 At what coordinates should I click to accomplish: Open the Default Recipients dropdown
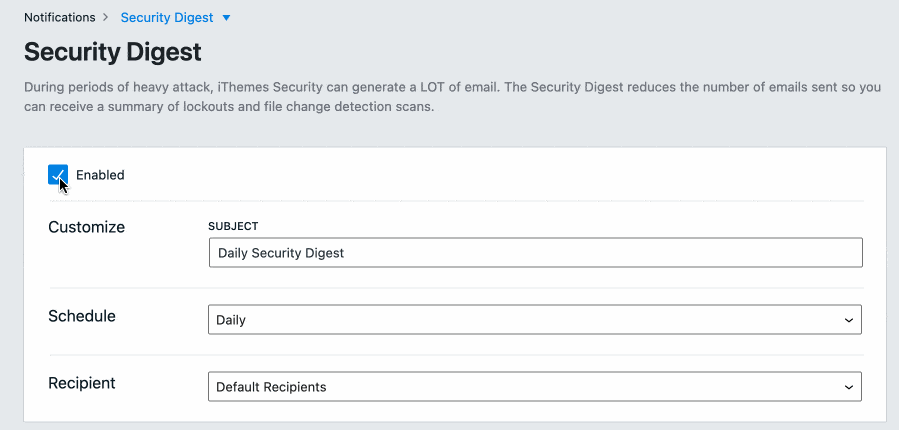pyautogui.click(x=535, y=387)
